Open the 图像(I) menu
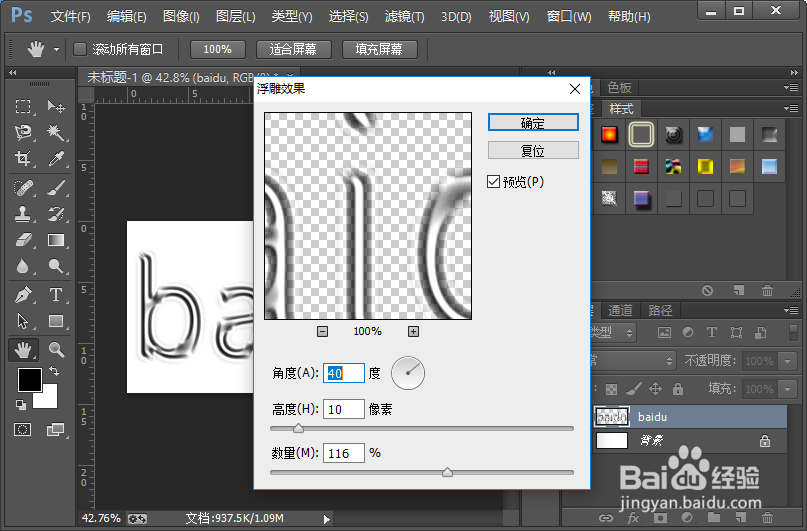The height and width of the screenshot is (531, 807). pyautogui.click(x=181, y=16)
